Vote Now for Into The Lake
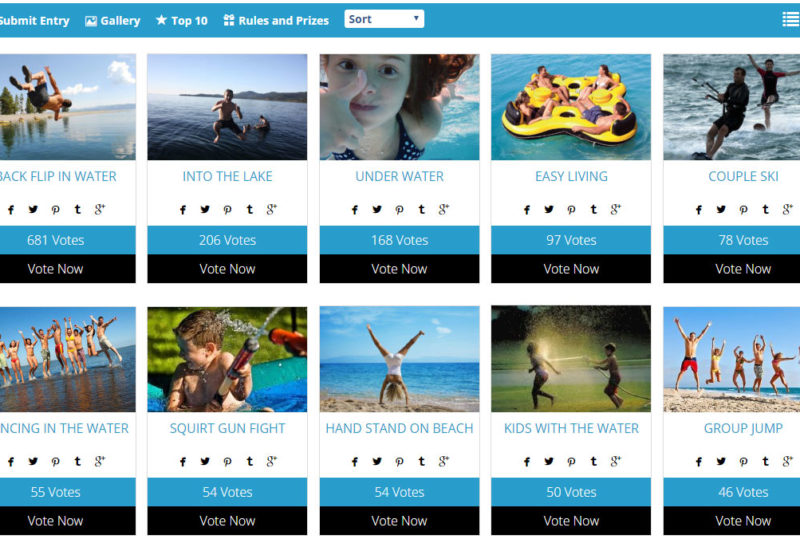The image size is (800, 547). coord(227,269)
